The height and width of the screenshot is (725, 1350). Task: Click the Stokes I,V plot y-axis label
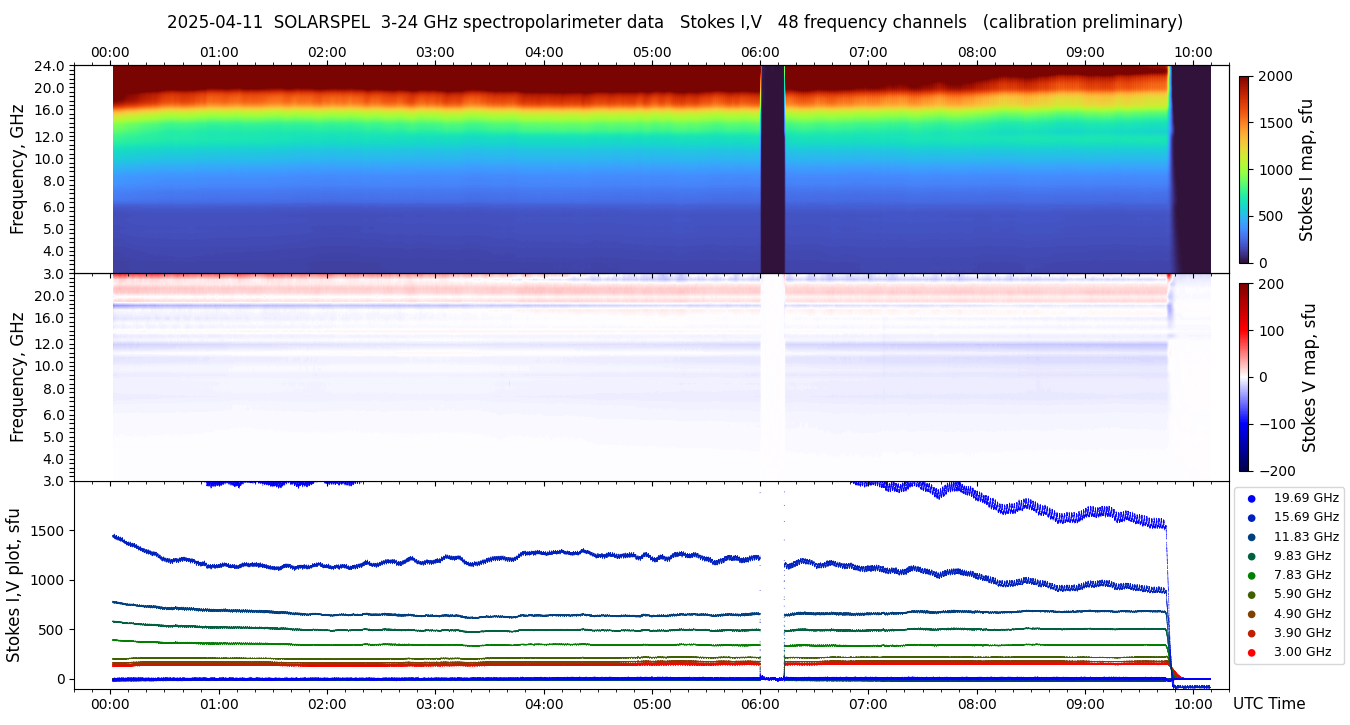(x=14, y=584)
